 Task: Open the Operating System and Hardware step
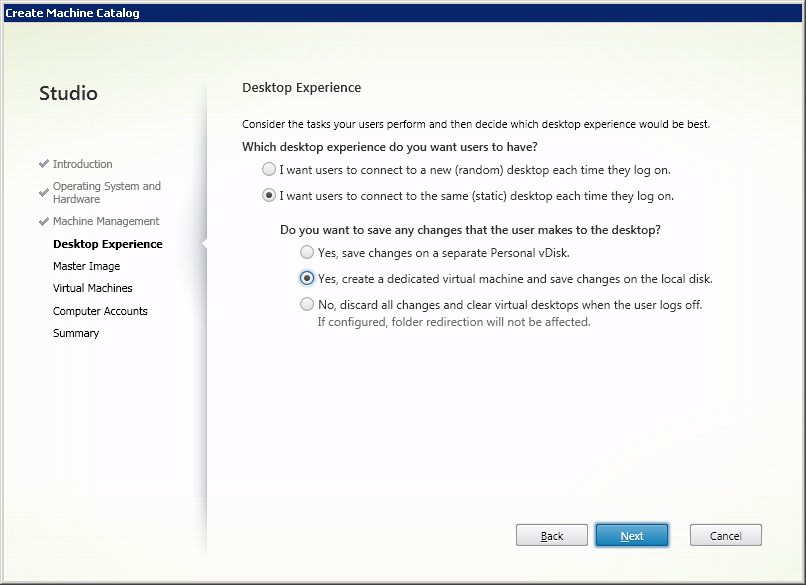106,192
